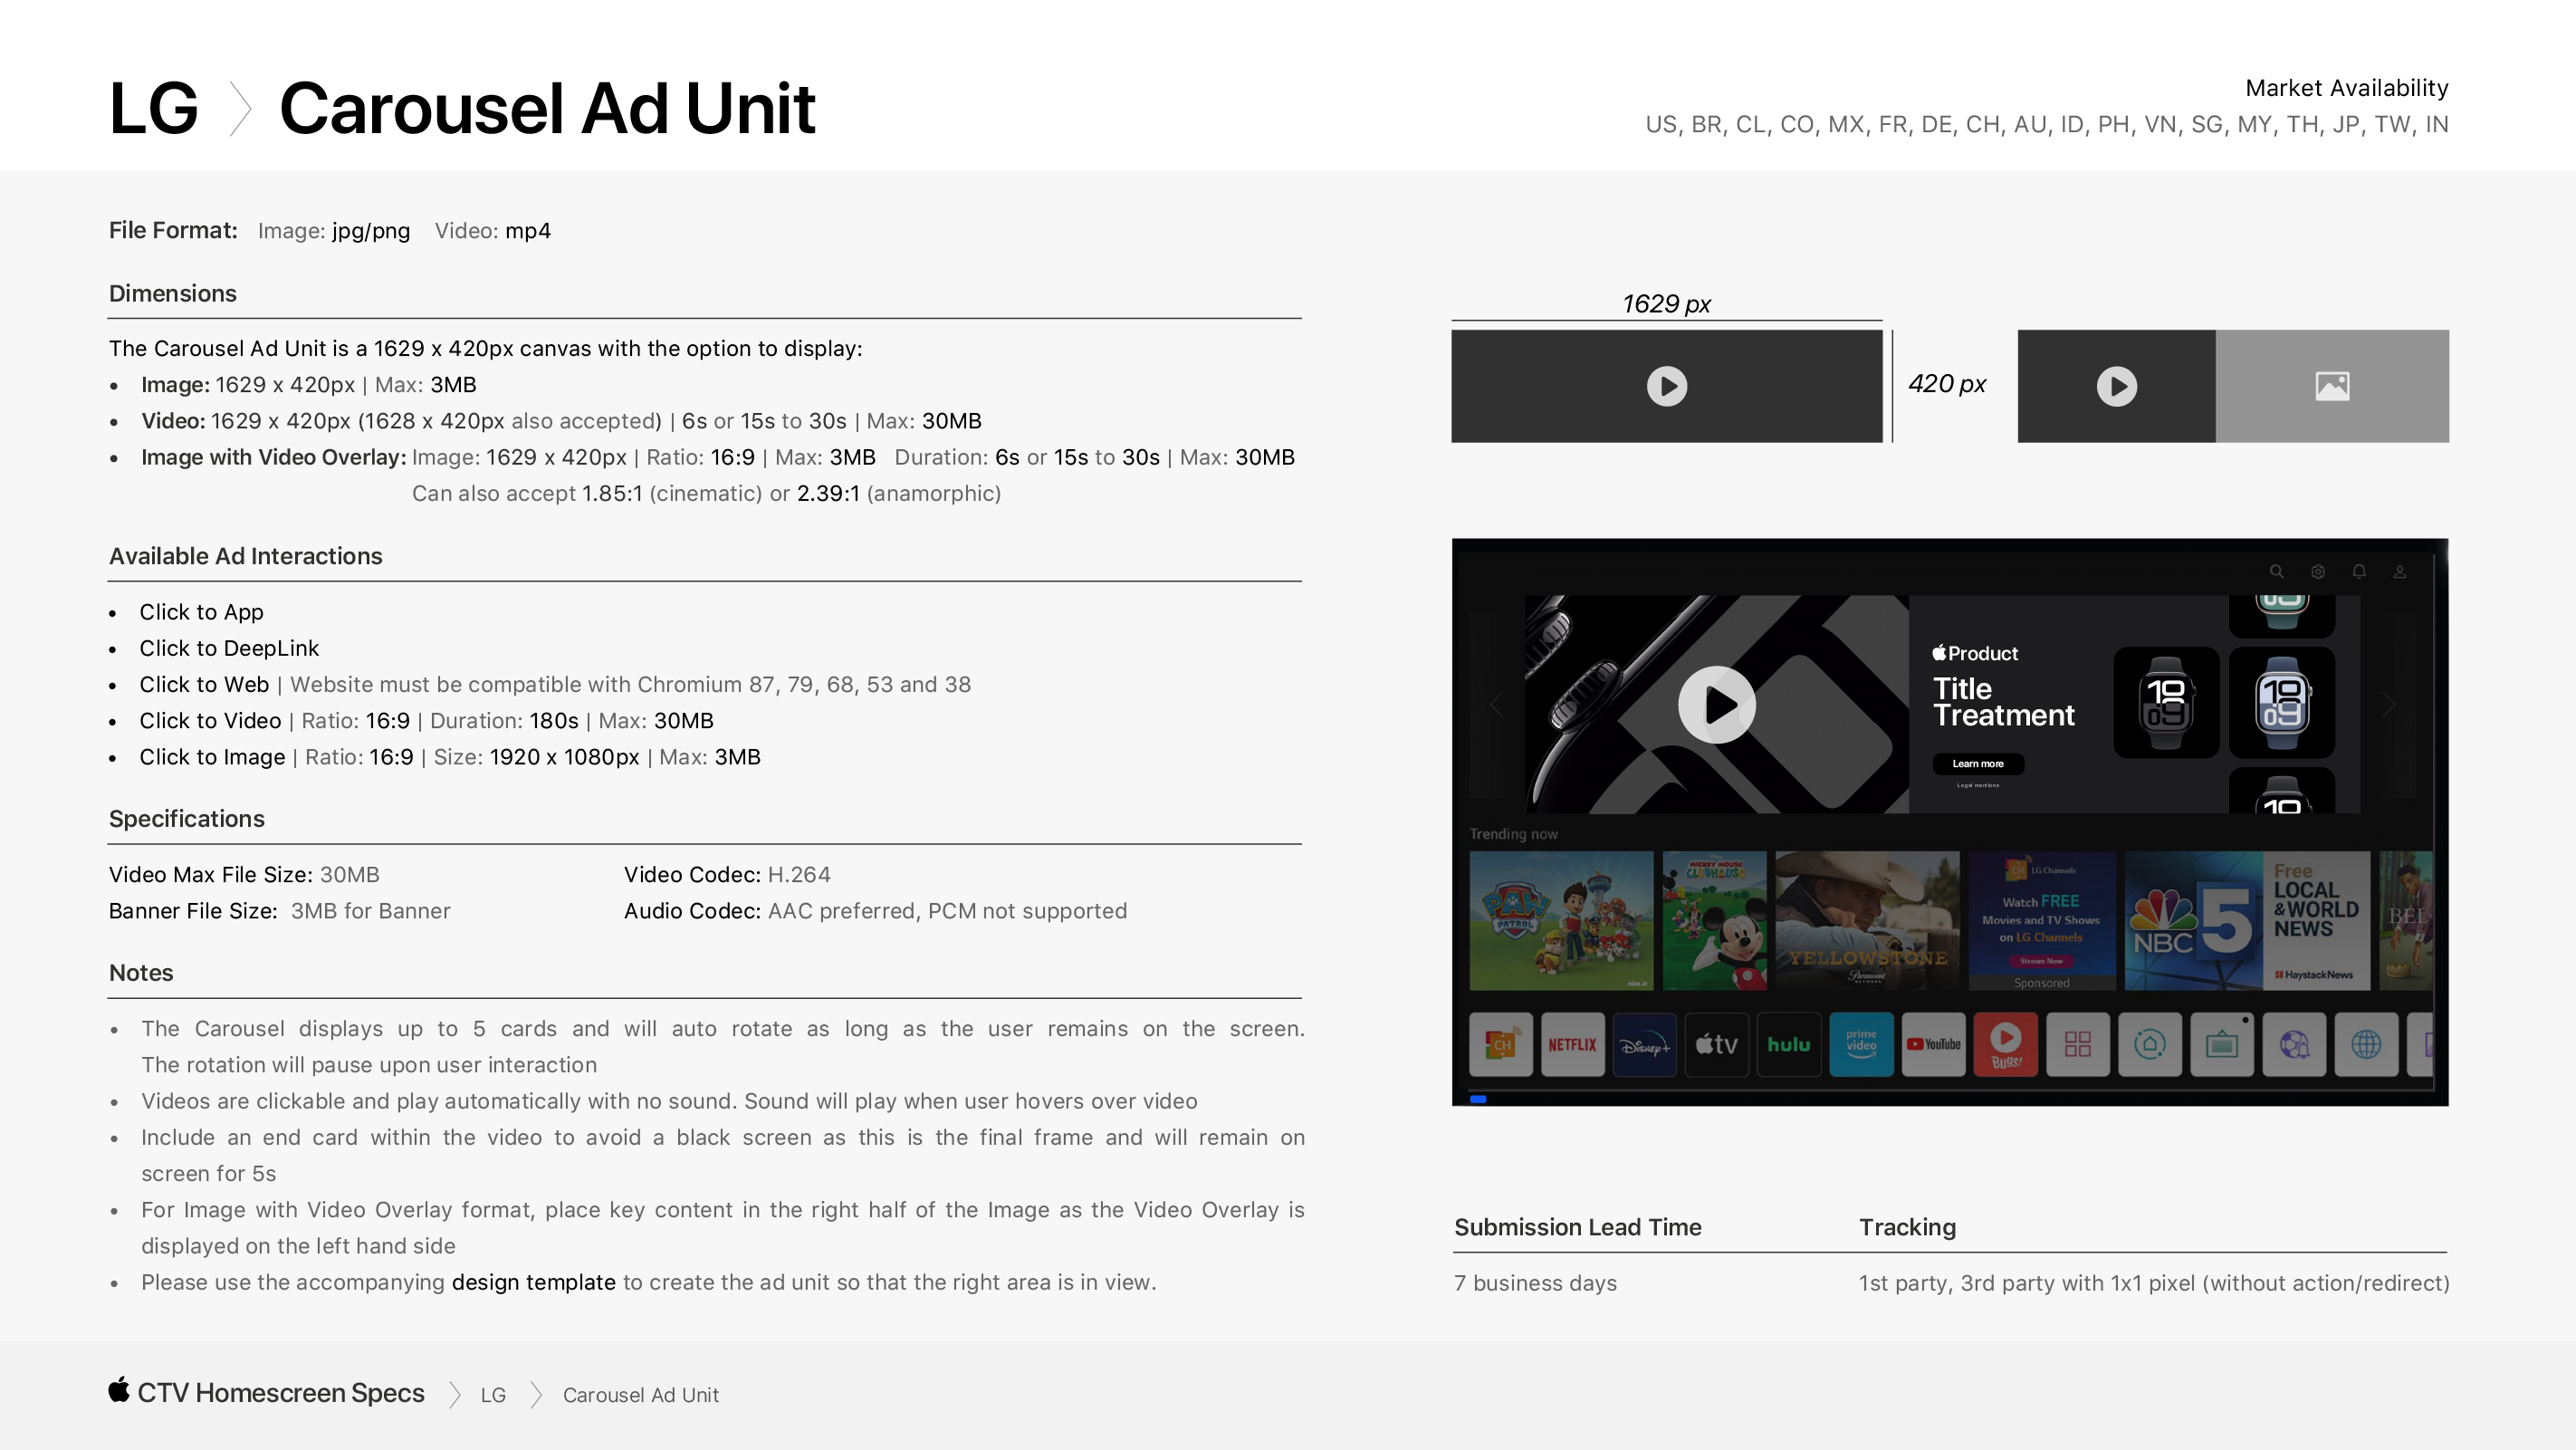The width and height of the screenshot is (2576, 1450).
Task: Open the globe web browser tile
Action: 2365,1044
